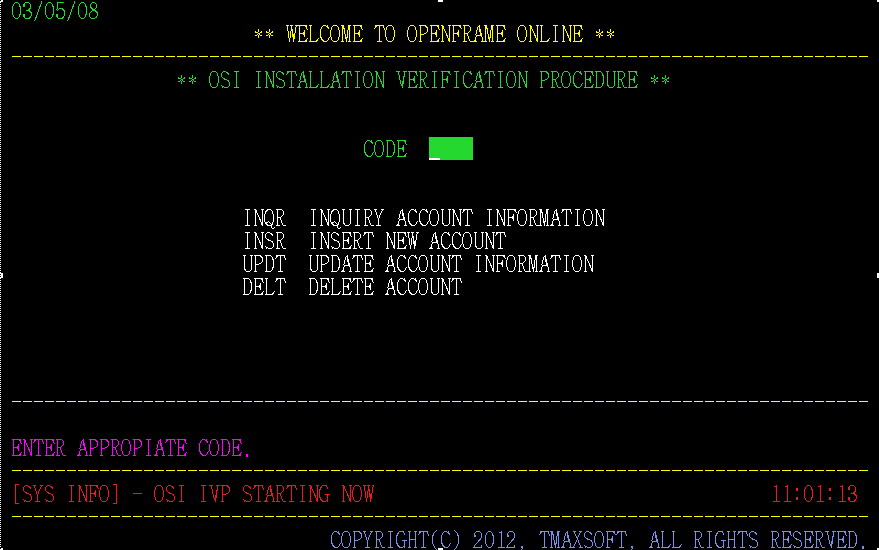Viewport: 879px width, 550px height.
Task: Click the CODE field label
Action: pyautogui.click(x=385, y=149)
